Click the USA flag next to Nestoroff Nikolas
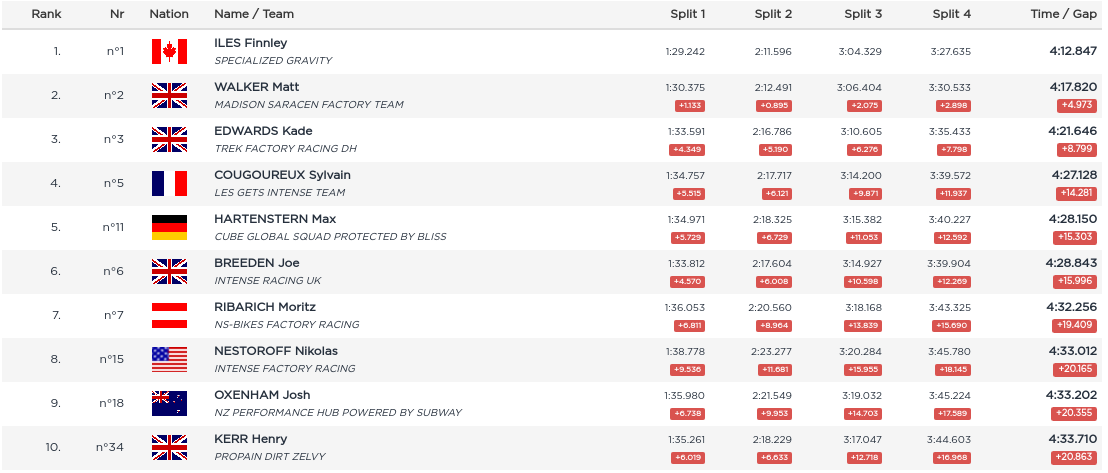 click(169, 359)
